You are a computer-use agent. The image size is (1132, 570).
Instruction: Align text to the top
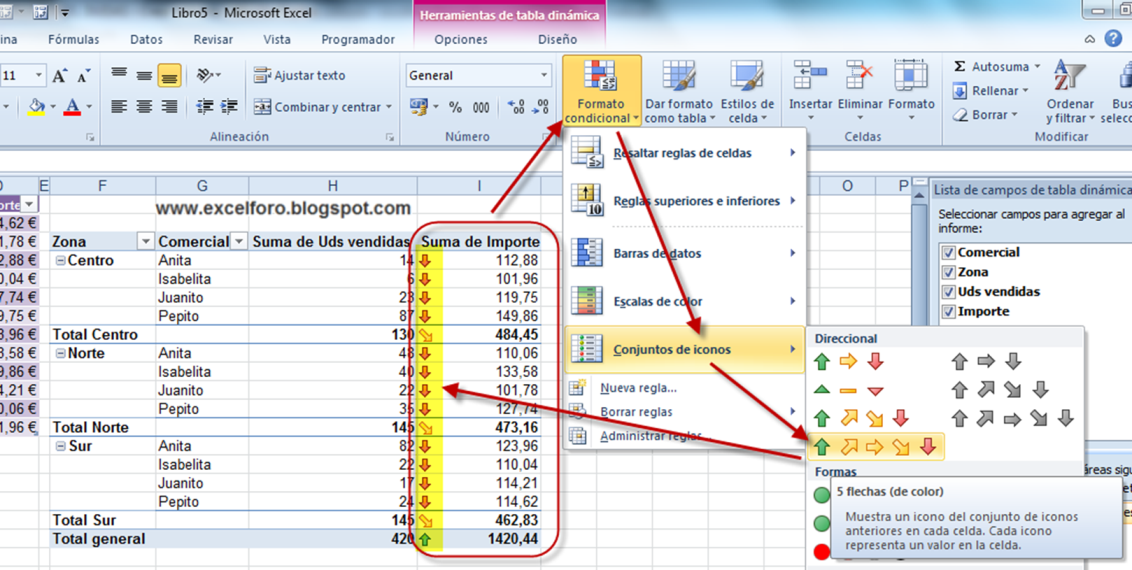[119, 75]
